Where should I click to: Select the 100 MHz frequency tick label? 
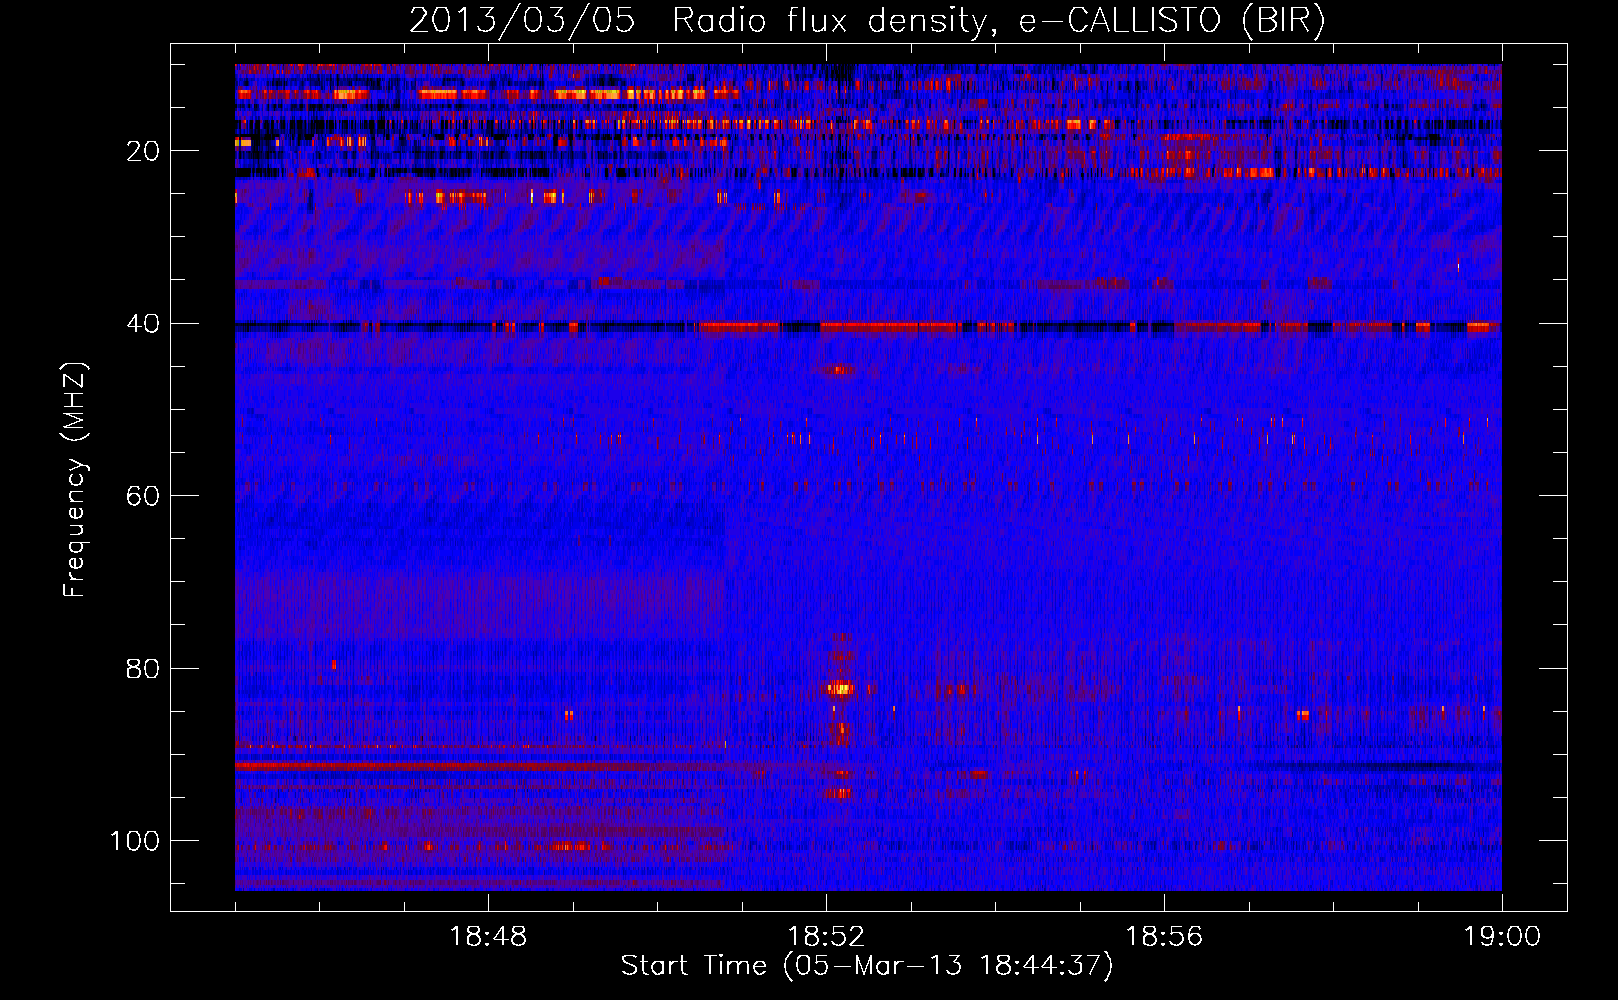135,841
